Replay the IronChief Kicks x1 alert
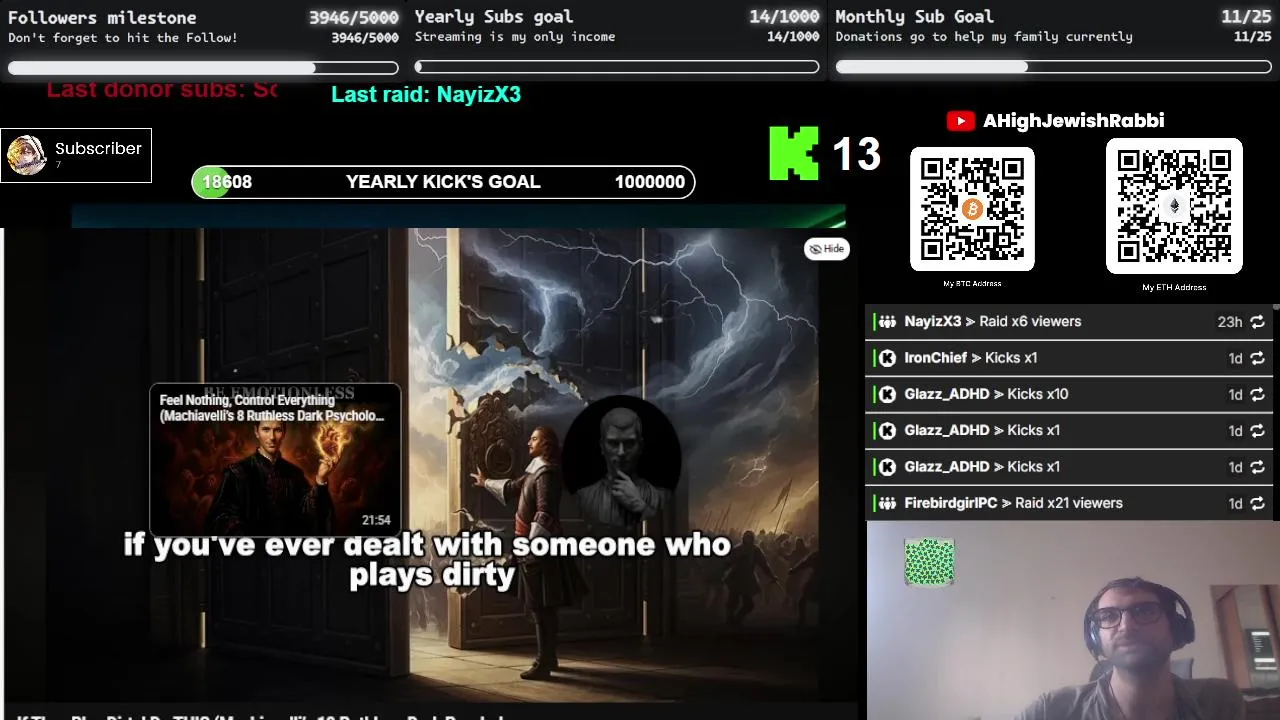Viewport: 1280px width, 720px height. 1257,358
